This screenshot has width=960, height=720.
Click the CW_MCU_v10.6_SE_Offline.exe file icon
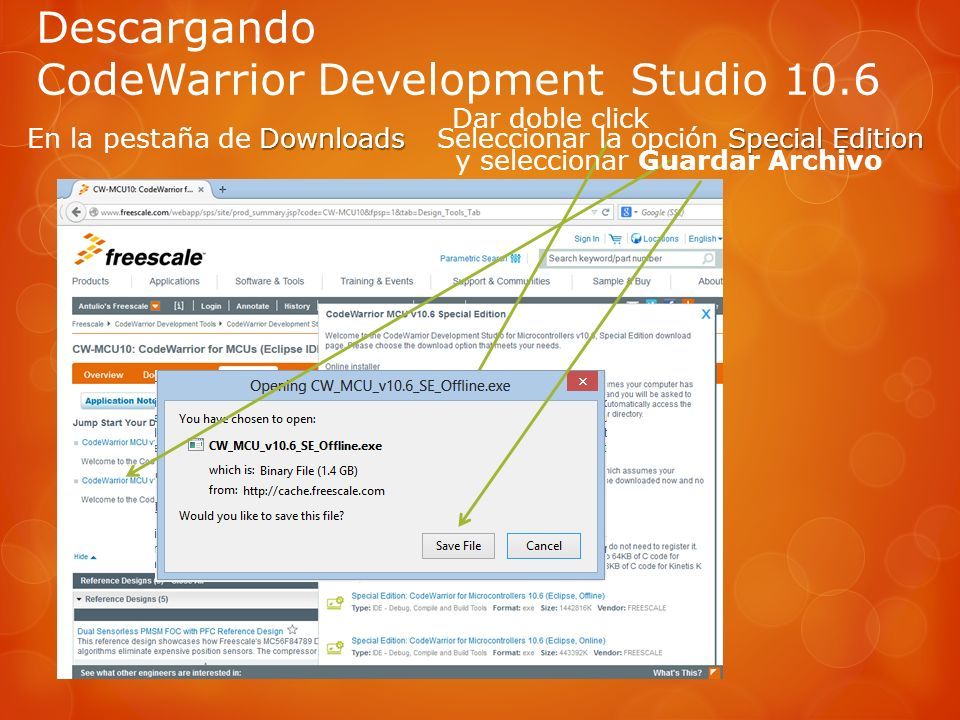(195, 445)
